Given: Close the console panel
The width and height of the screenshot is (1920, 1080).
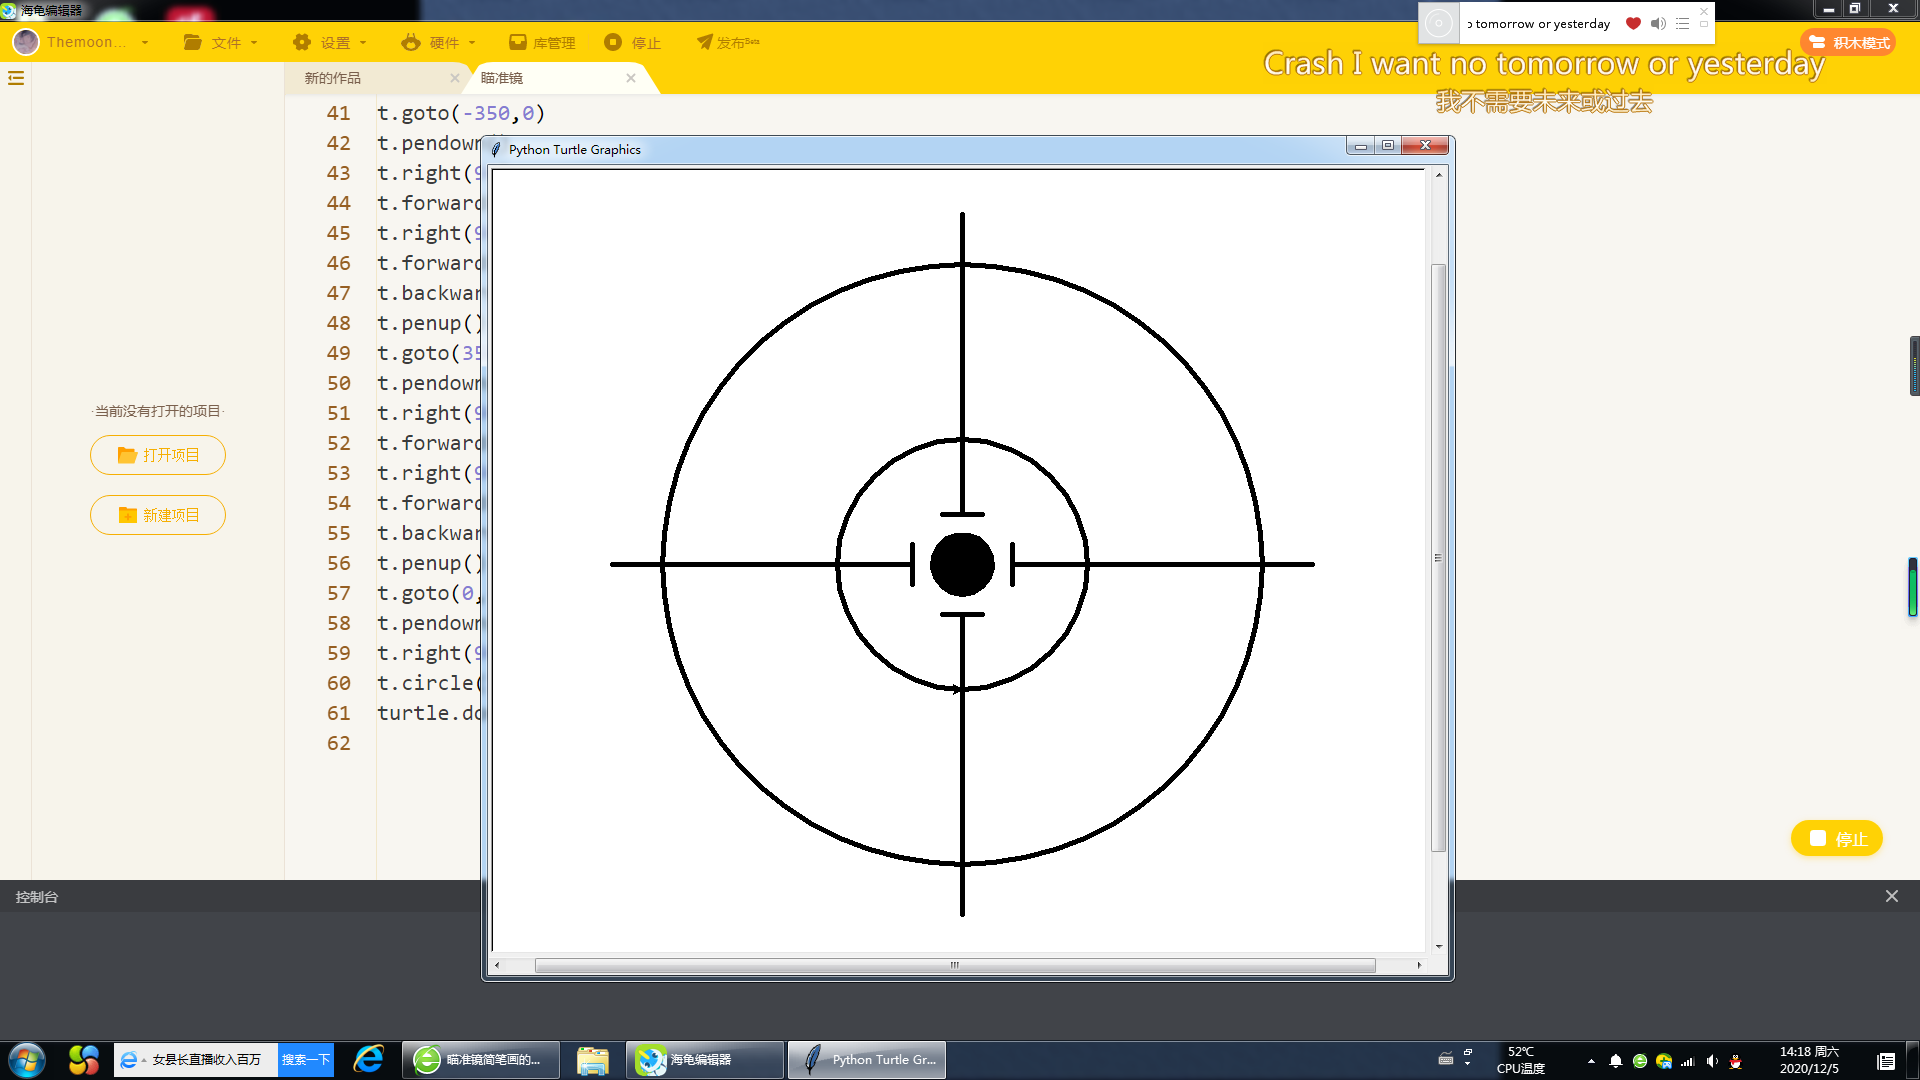Looking at the screenshot, I should [x=1892, y=896].
